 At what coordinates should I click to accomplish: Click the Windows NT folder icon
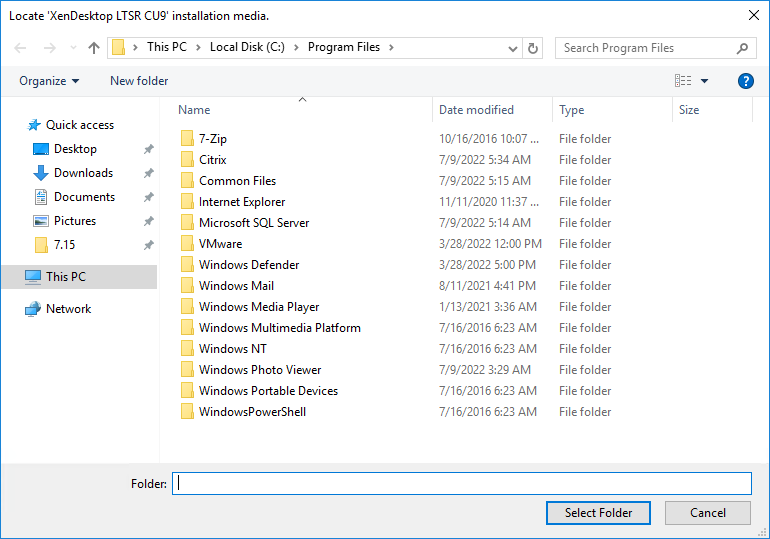coord(187,349)
